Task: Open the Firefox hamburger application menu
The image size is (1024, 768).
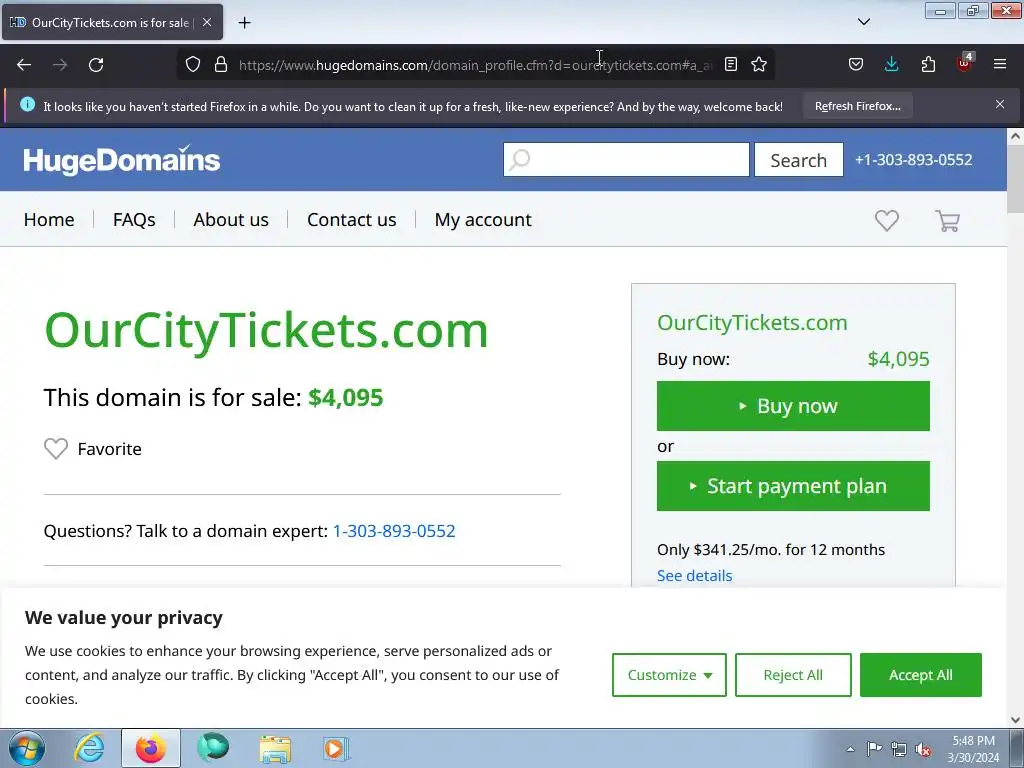Action: pos(999,64)
